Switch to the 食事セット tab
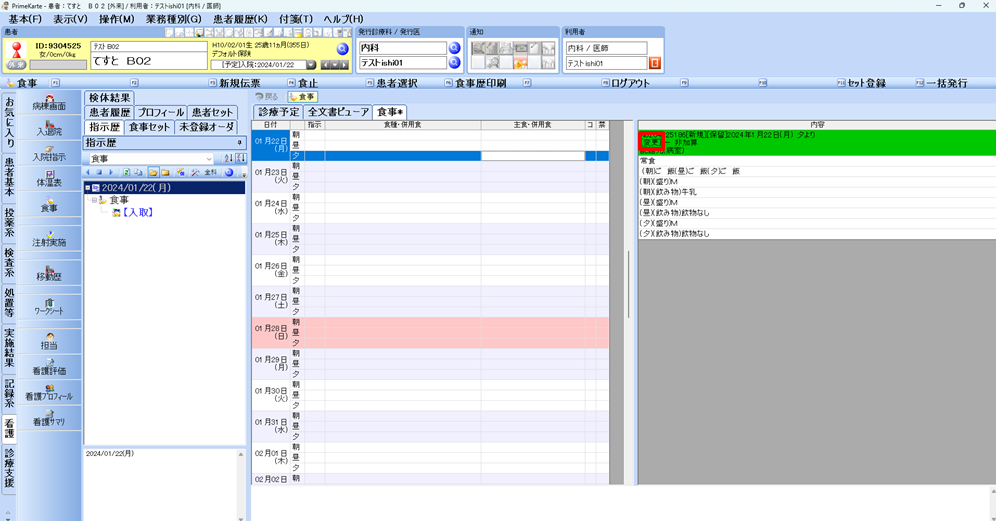The image size is (997, 521). [149, 127]
